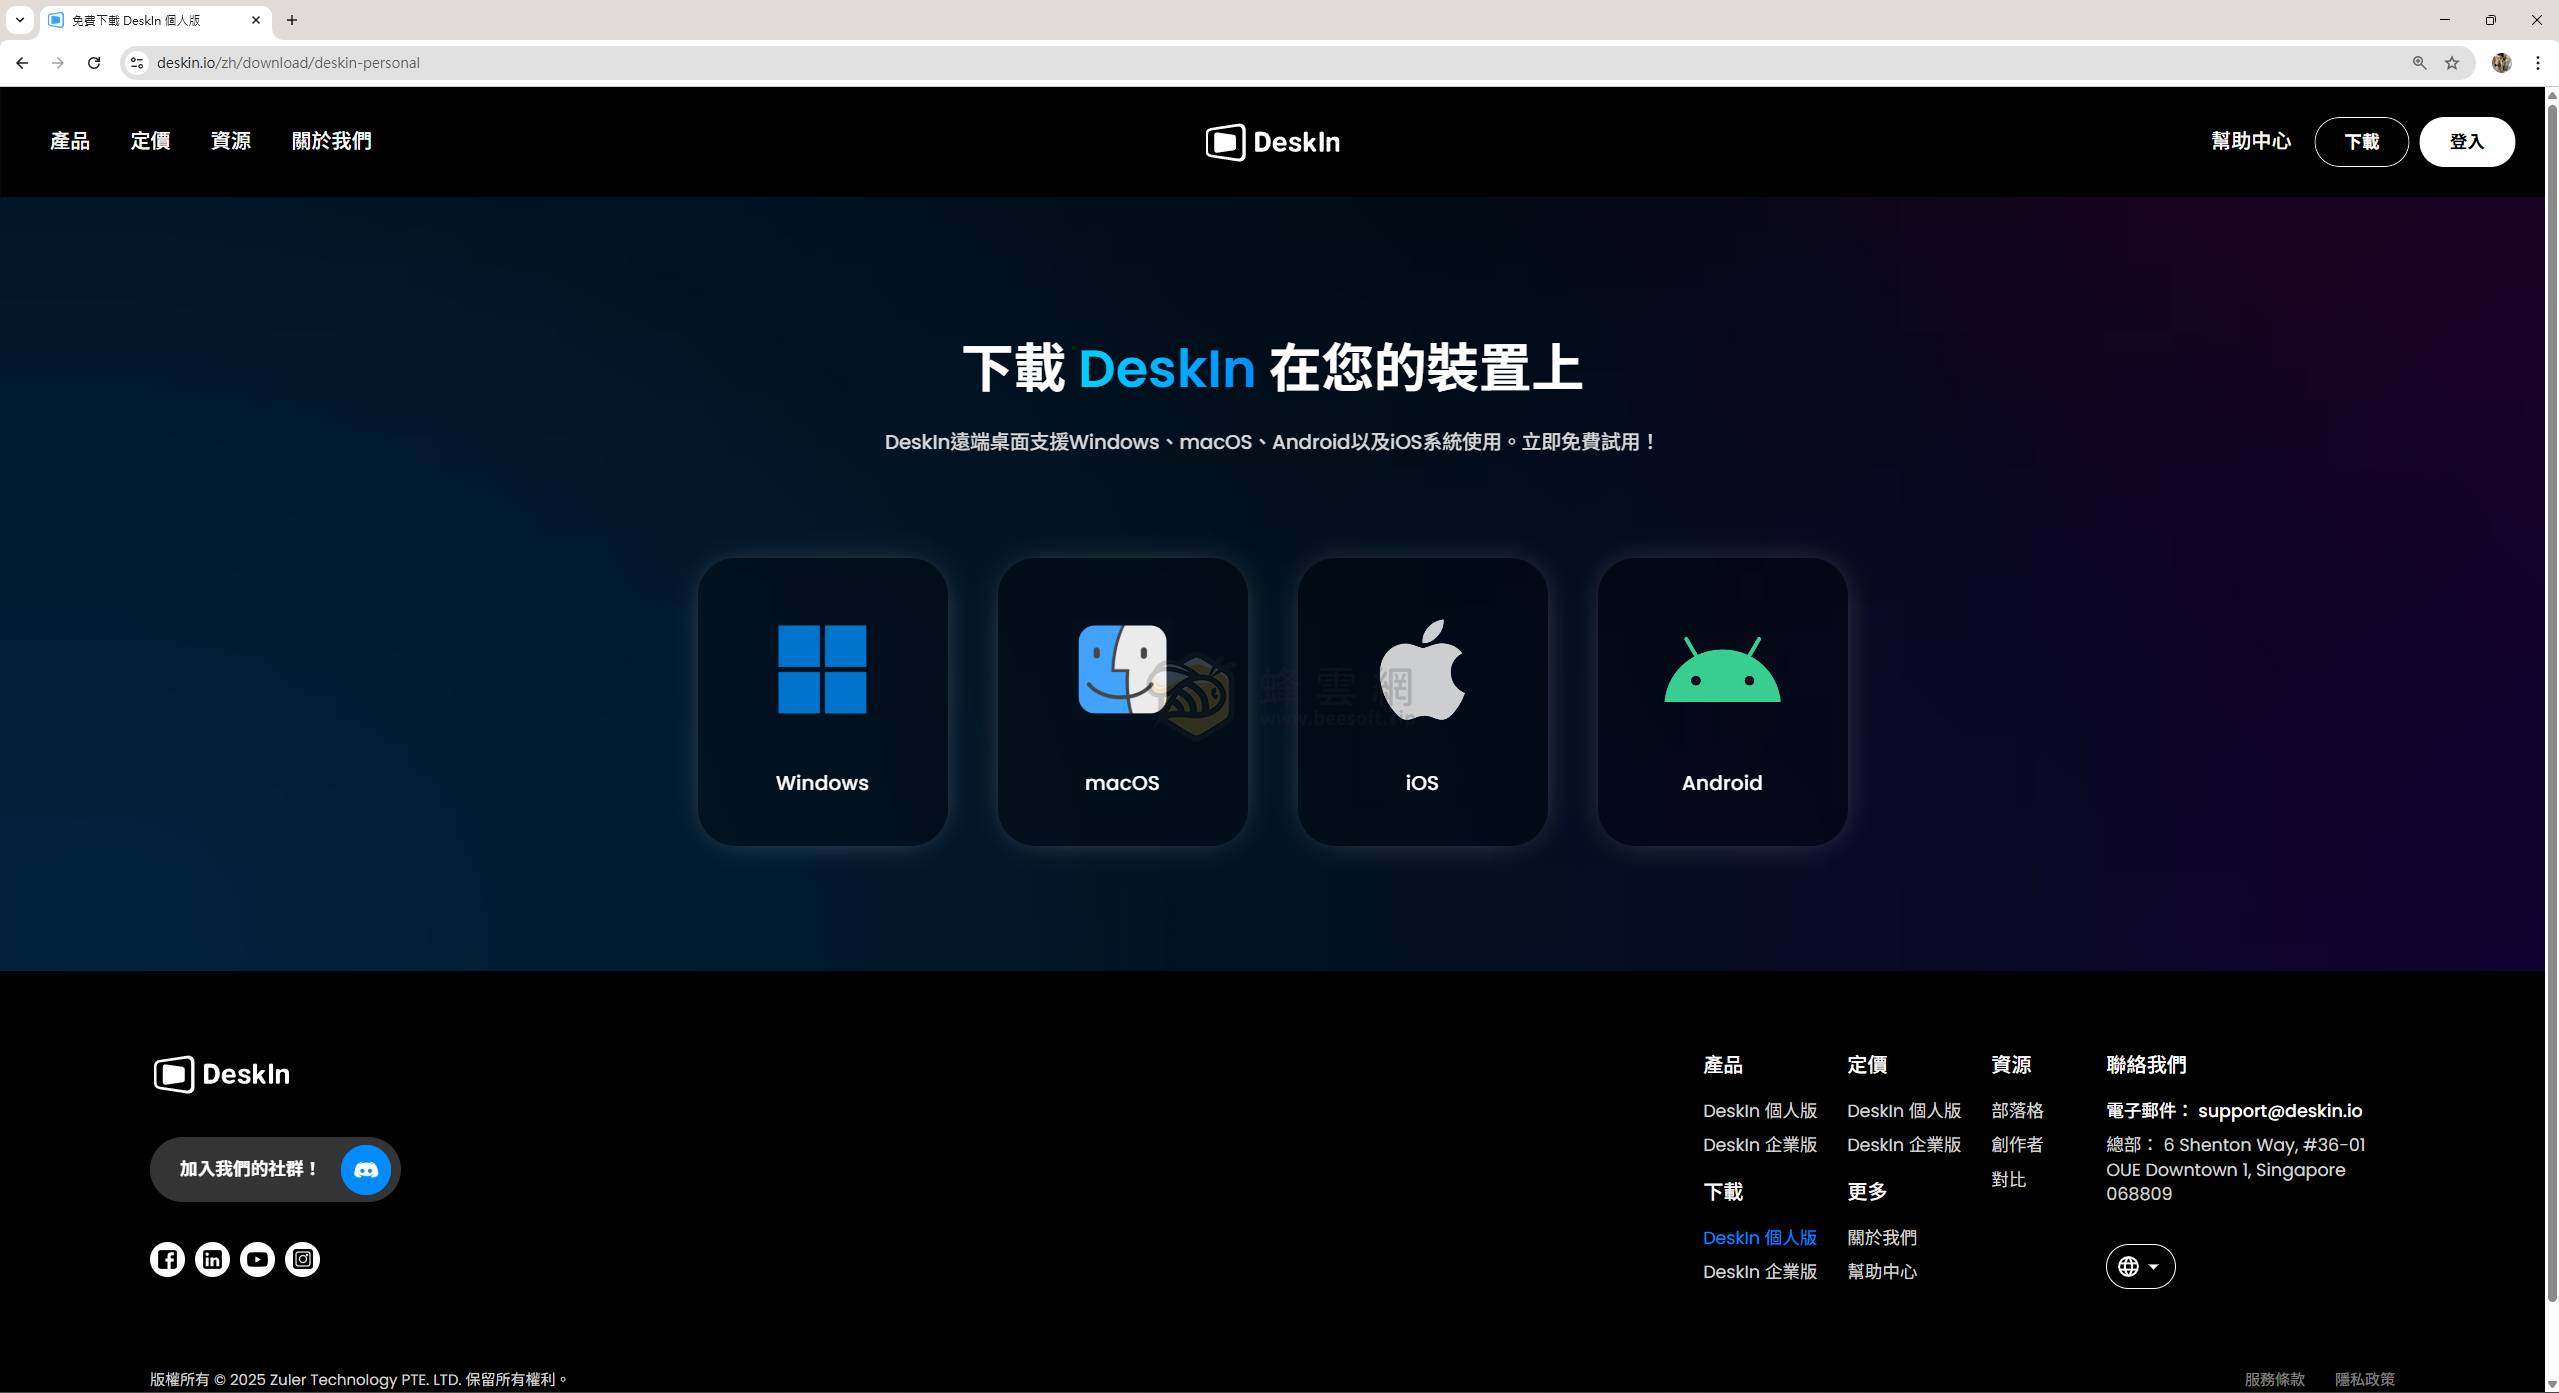Click the Windows logo download icon
This screenshot has width=2559, height=1393.
[822, 669]
